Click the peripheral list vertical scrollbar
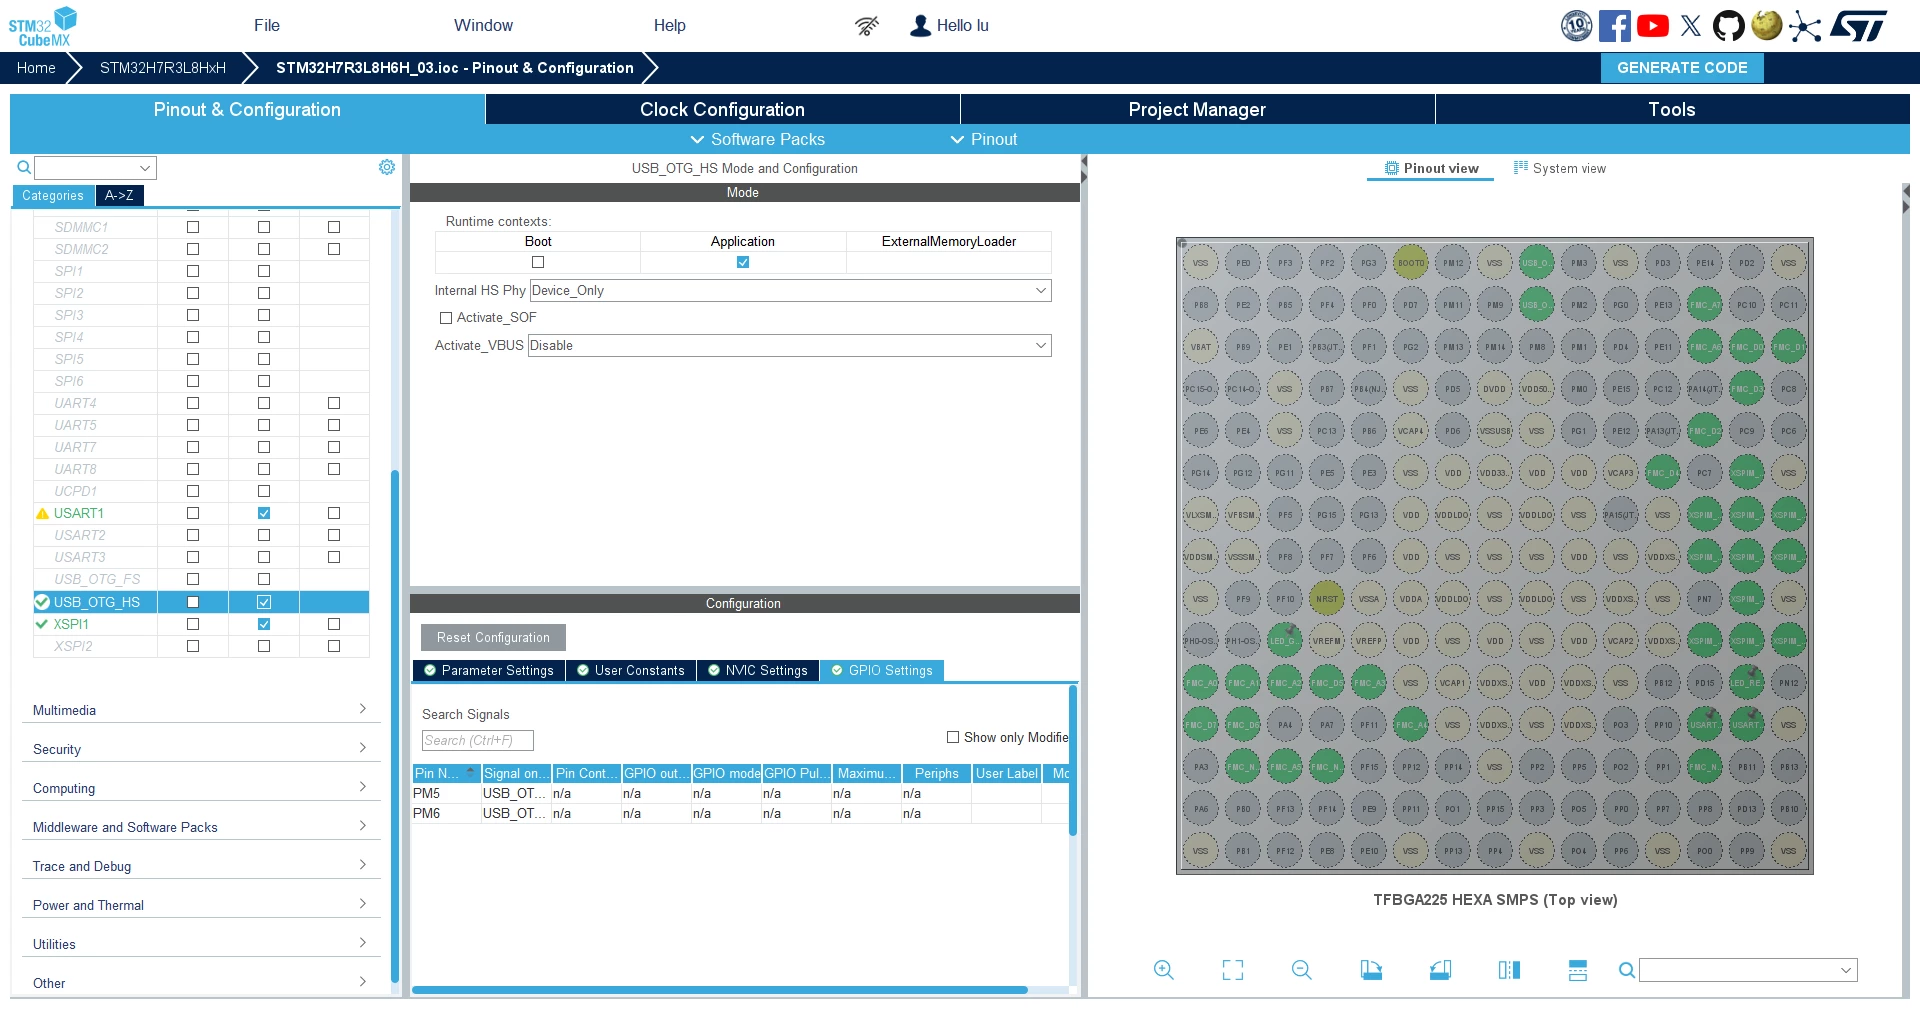 tap(395, 725)
